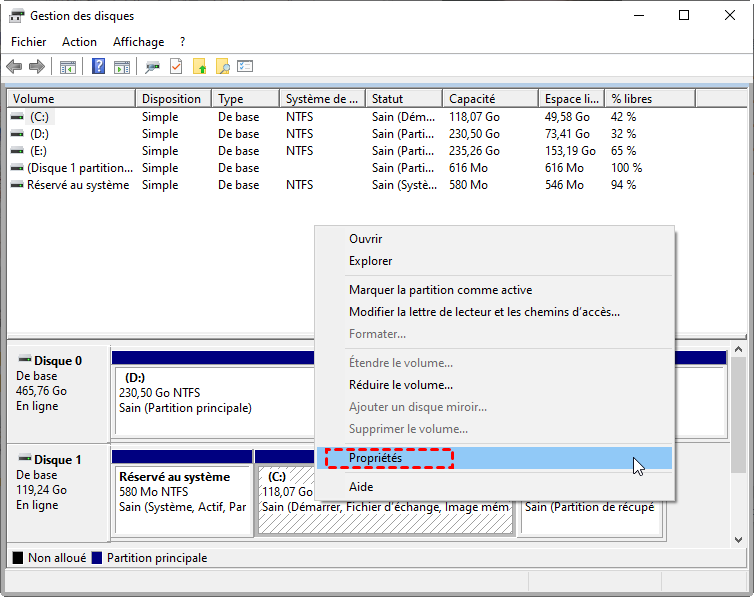
Task: Click the yellow folder with magnifier icon
Action: (223, 67)
